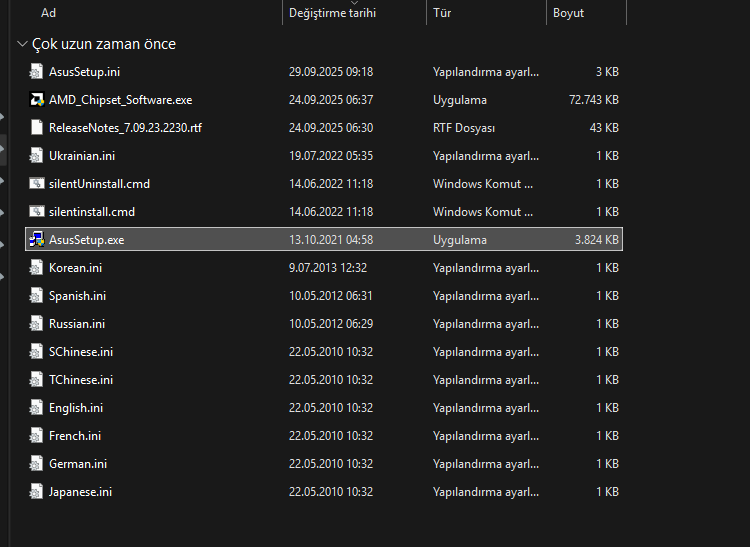Click the Korean.ini file icon
Viewport: 750px width, 547px height.
[x=36, y=268]
